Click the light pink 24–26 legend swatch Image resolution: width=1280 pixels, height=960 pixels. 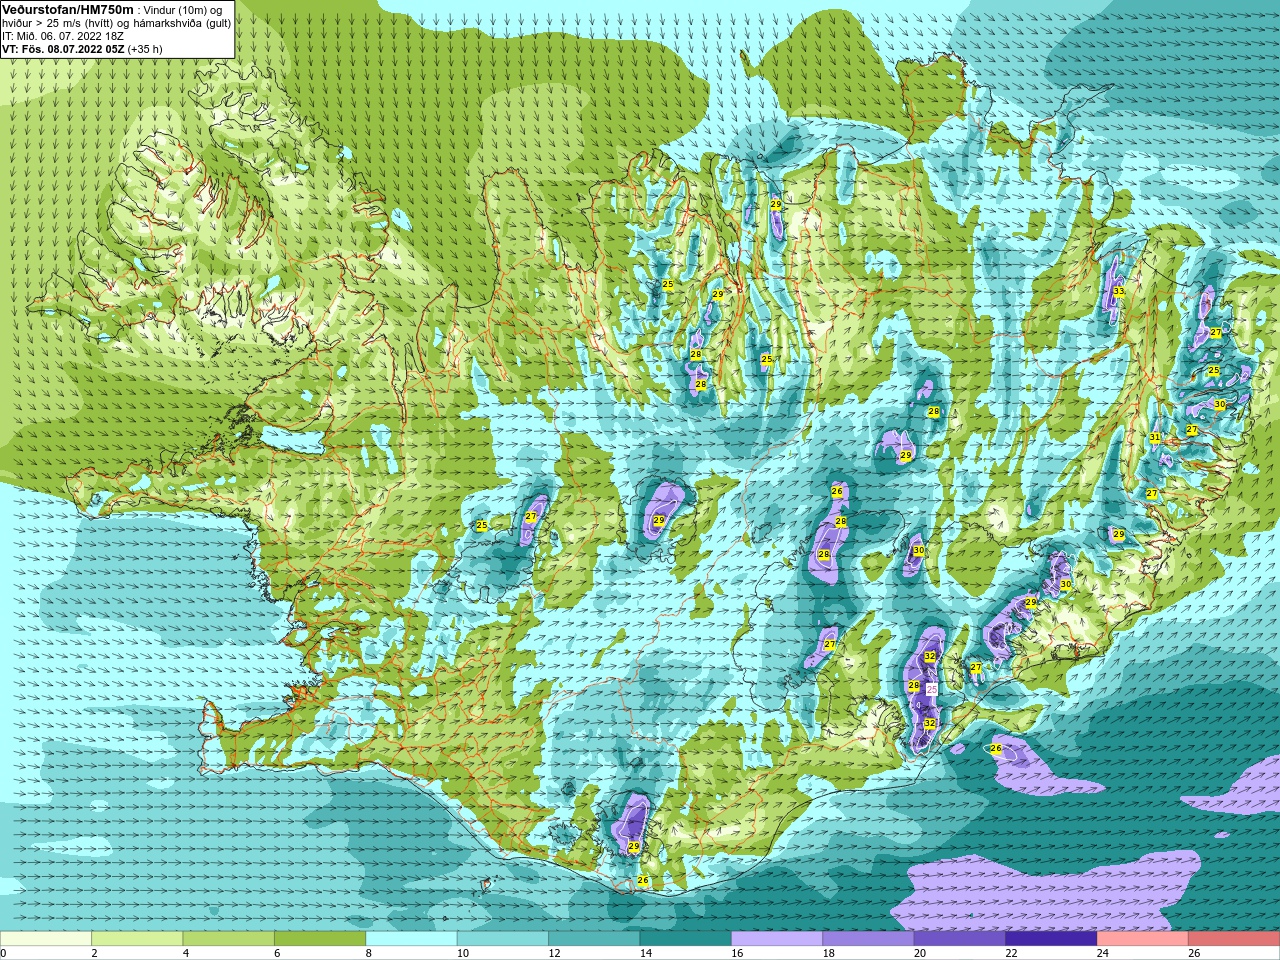pyautogui.click(x=1143, y=939)
